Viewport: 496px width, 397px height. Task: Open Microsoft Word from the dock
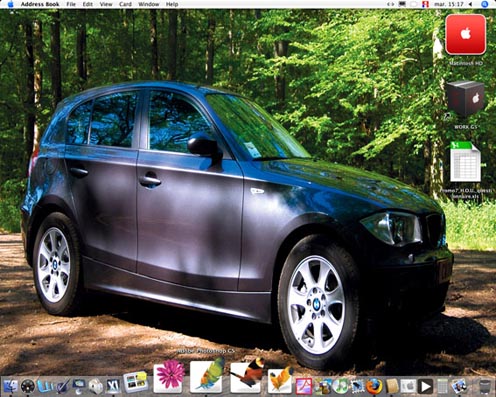[45, 386]
